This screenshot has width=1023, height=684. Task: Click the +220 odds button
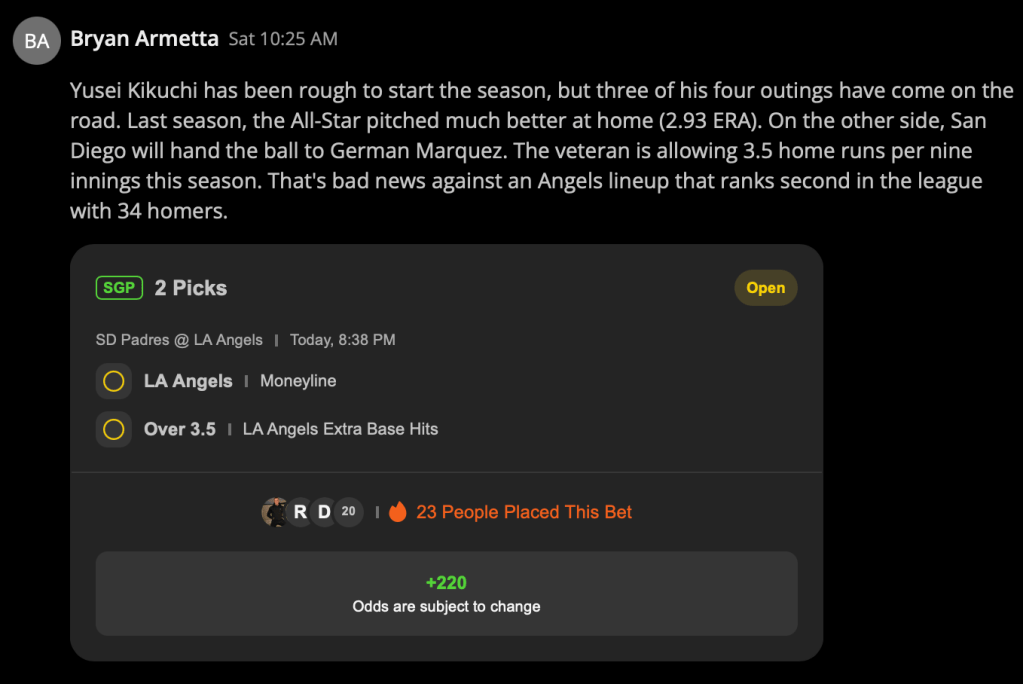pos(446,594)
